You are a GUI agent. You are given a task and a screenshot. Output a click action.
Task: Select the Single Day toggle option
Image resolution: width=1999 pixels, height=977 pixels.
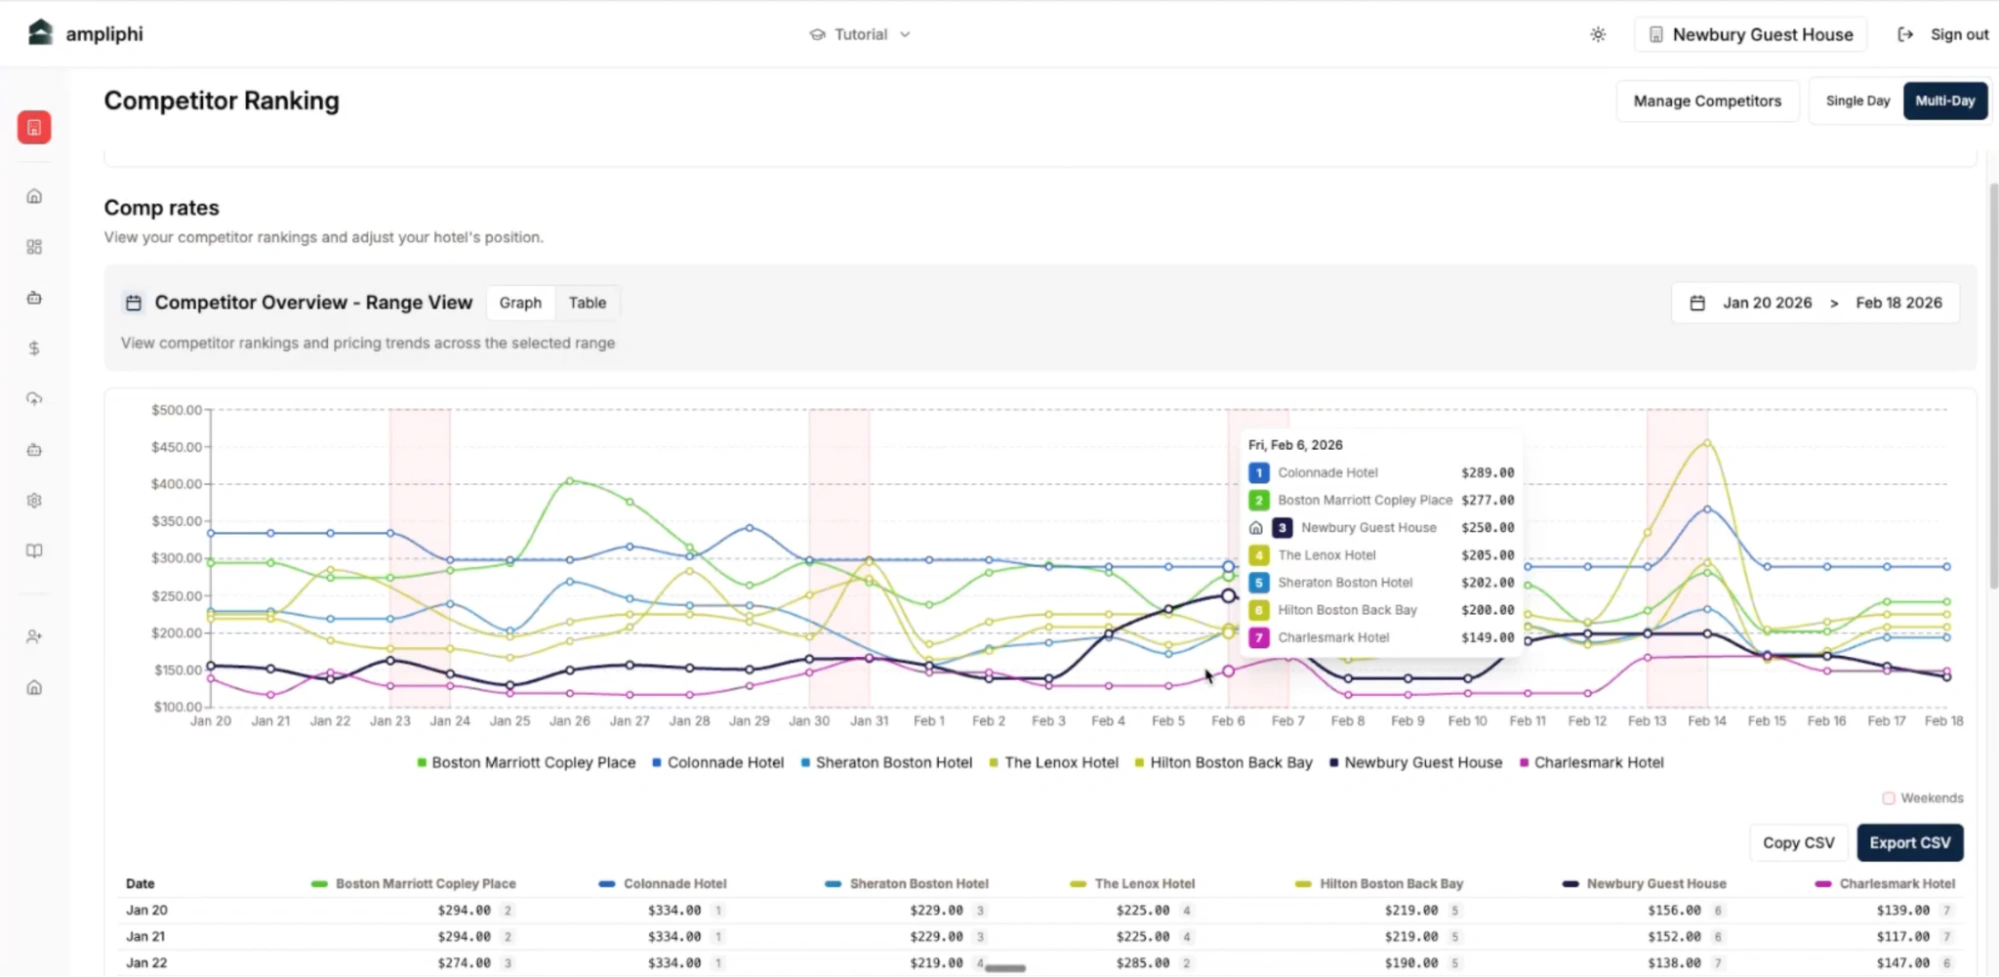[x=1856, y=100]
